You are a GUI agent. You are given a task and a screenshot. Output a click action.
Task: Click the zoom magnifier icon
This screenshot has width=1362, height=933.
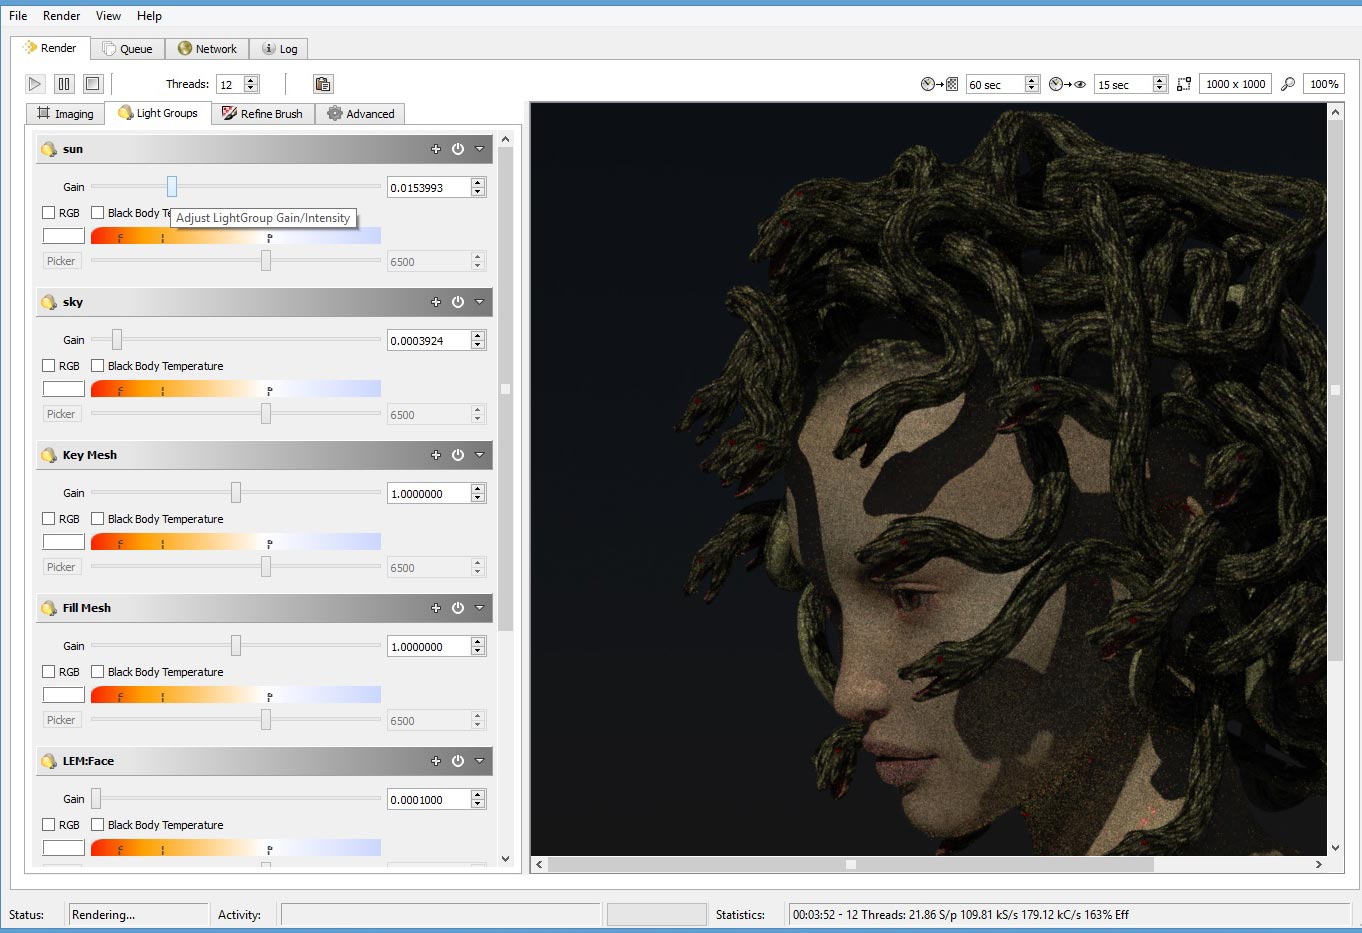click(x=1288, y=84)
